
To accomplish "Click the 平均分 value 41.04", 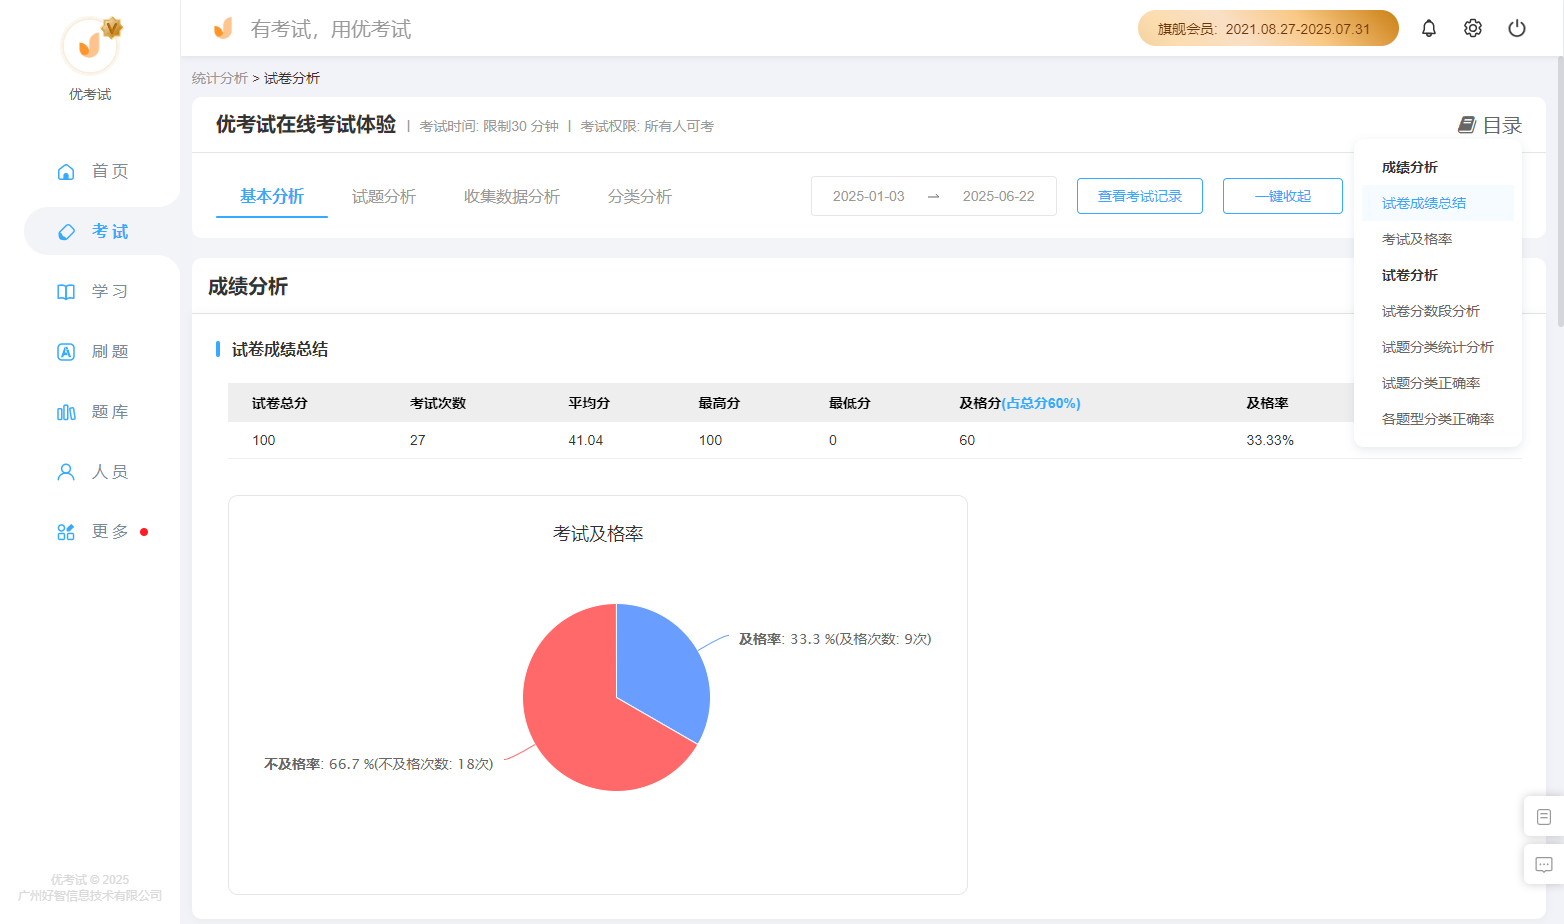I will click(x=586, y=440).
